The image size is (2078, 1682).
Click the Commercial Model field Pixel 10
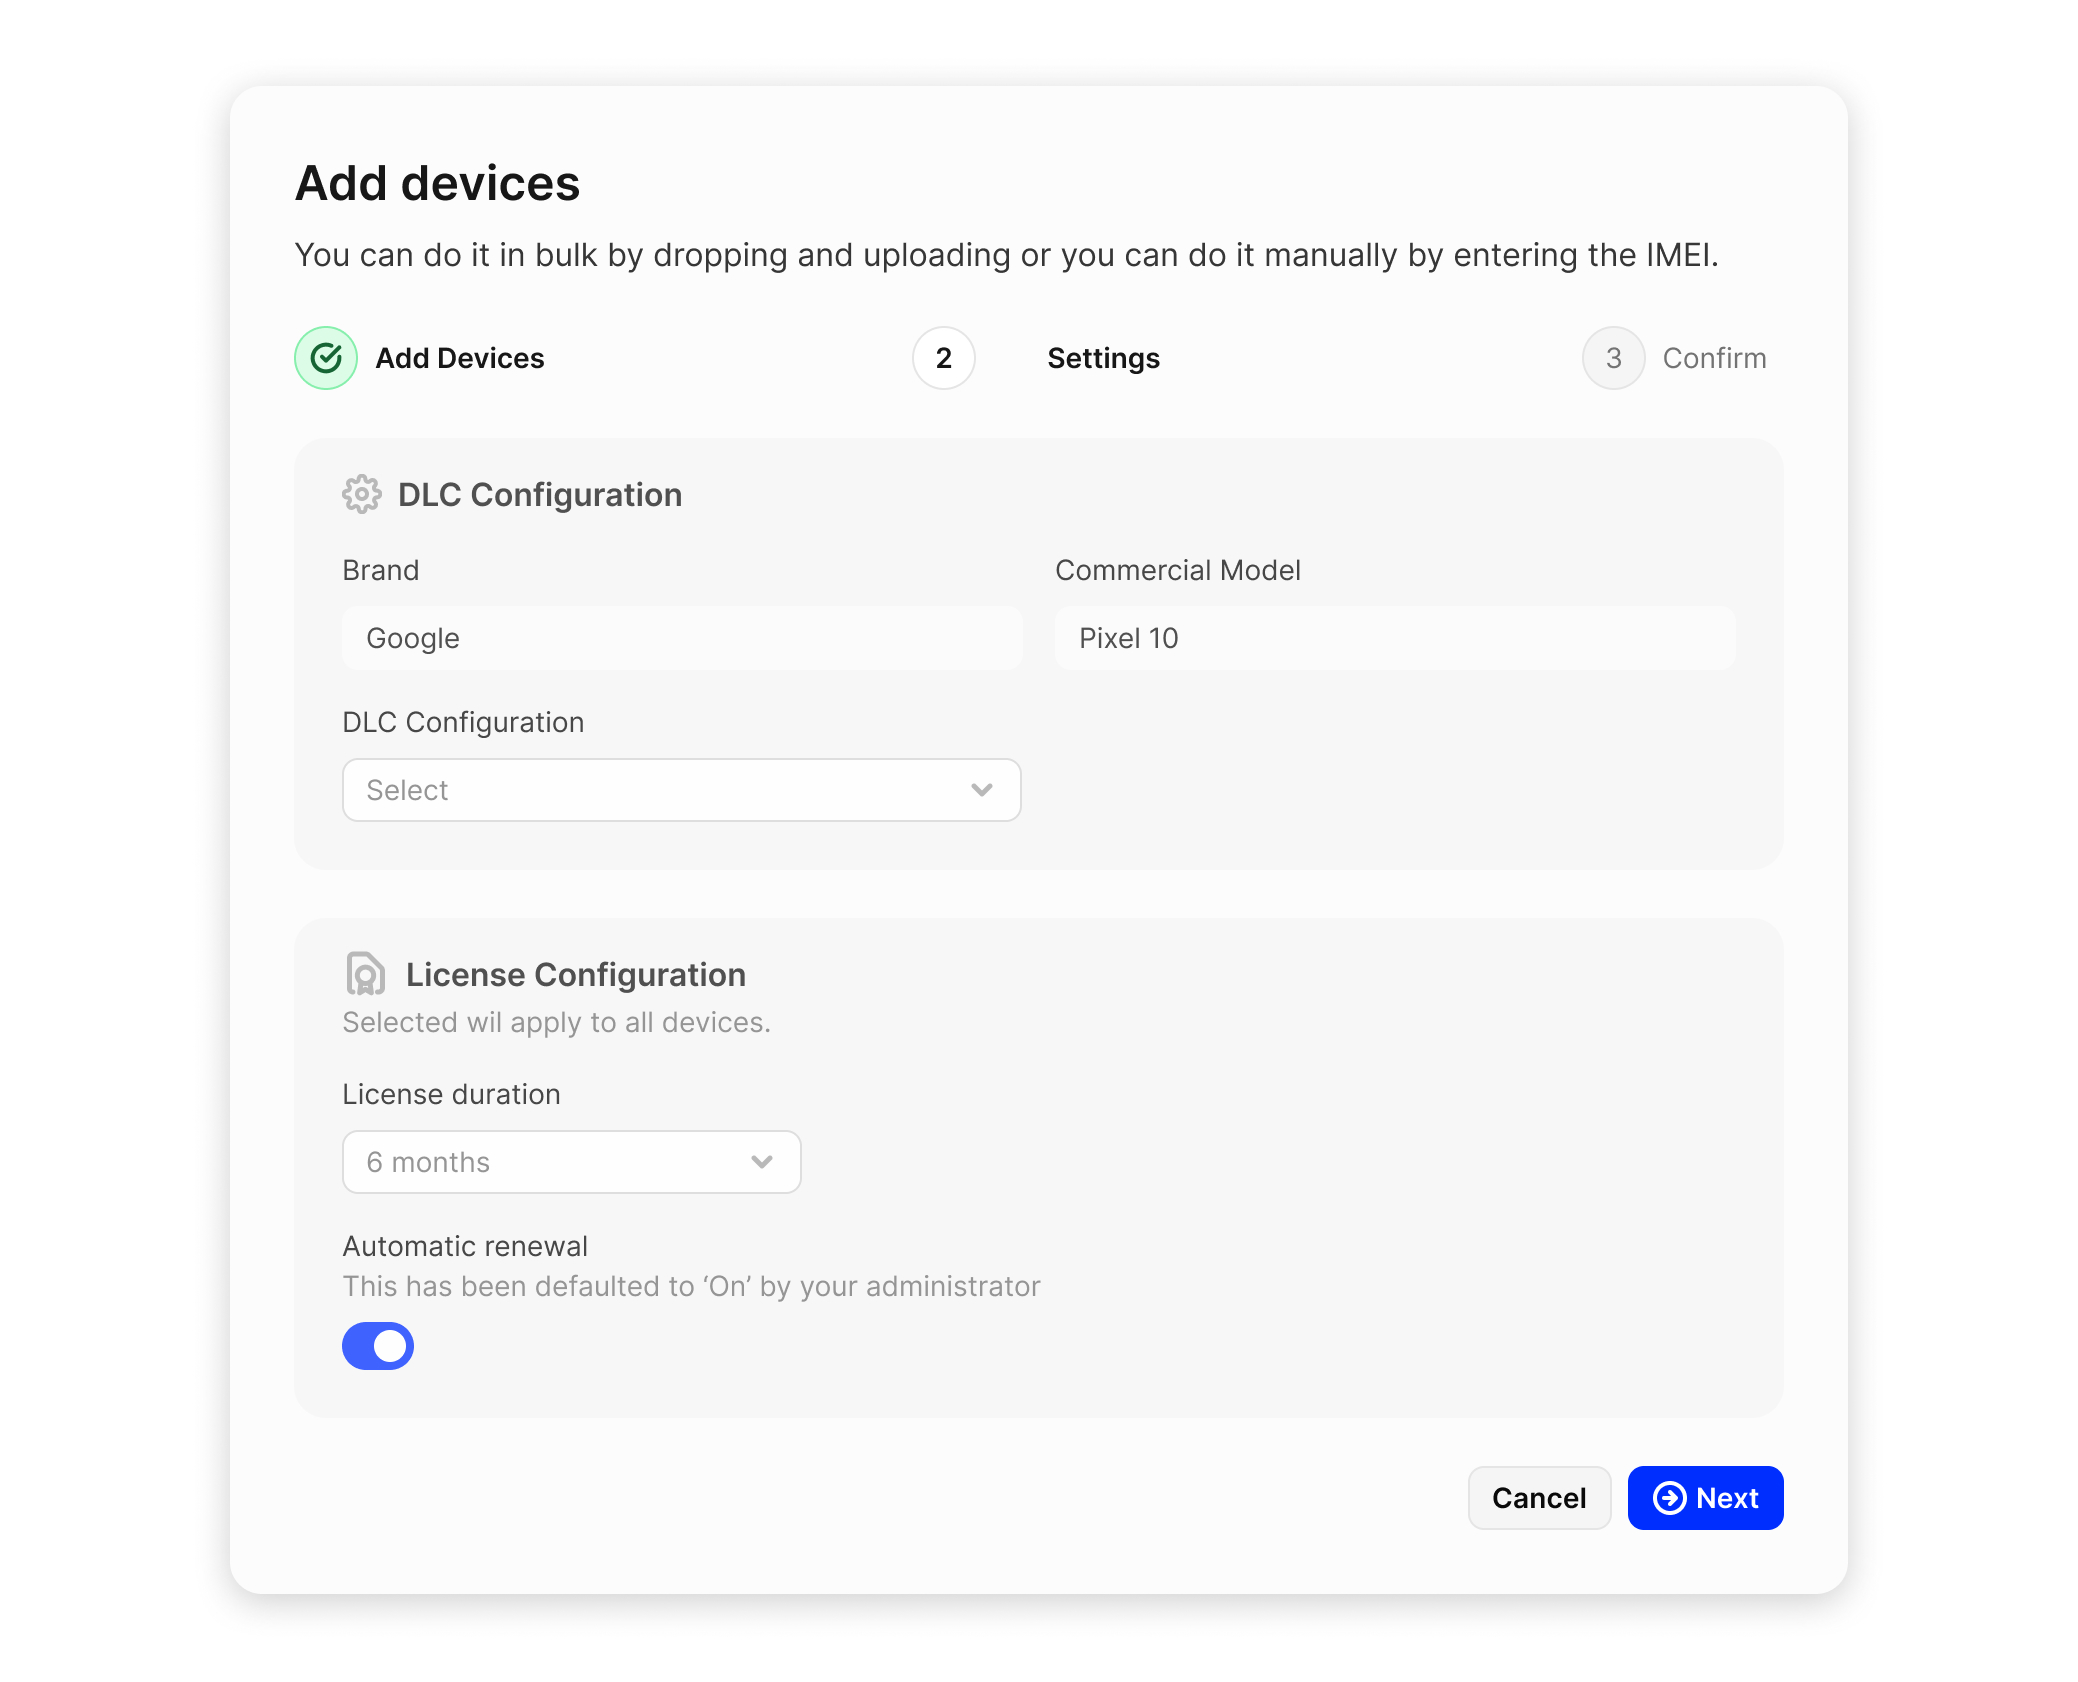(1395, 638)
